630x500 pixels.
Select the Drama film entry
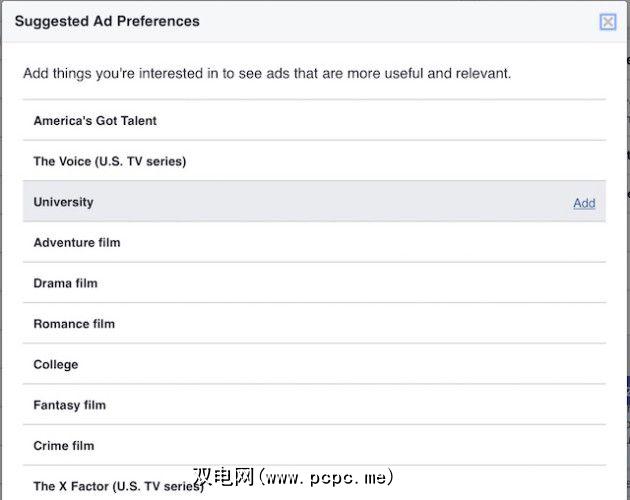[x=66, y=283]
